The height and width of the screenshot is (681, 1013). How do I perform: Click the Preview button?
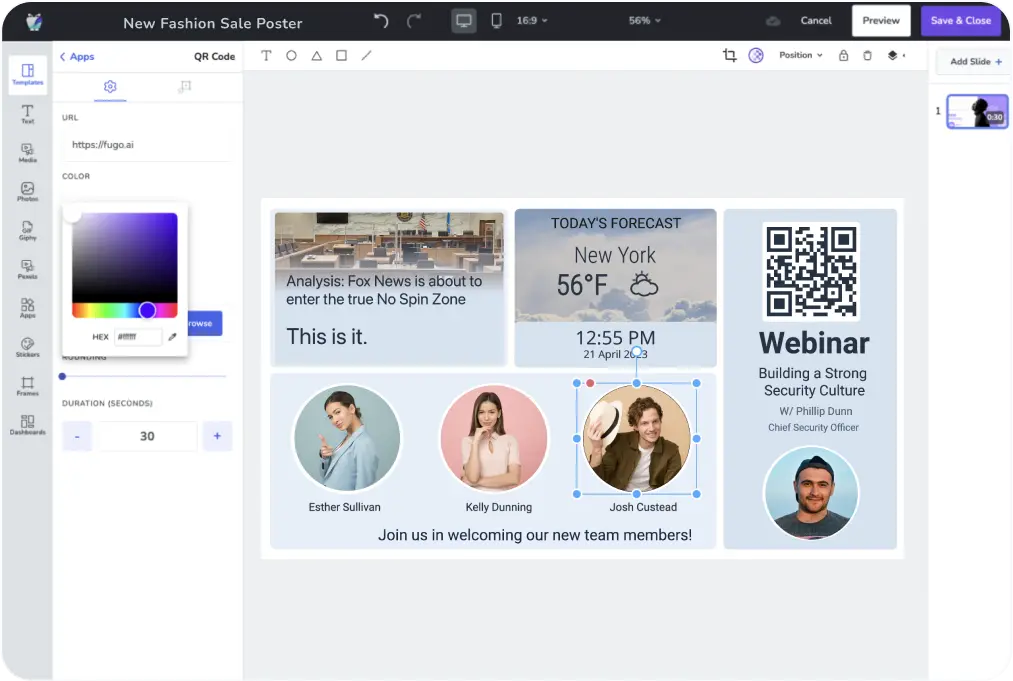pyautogui.click(x=881, y=21)
